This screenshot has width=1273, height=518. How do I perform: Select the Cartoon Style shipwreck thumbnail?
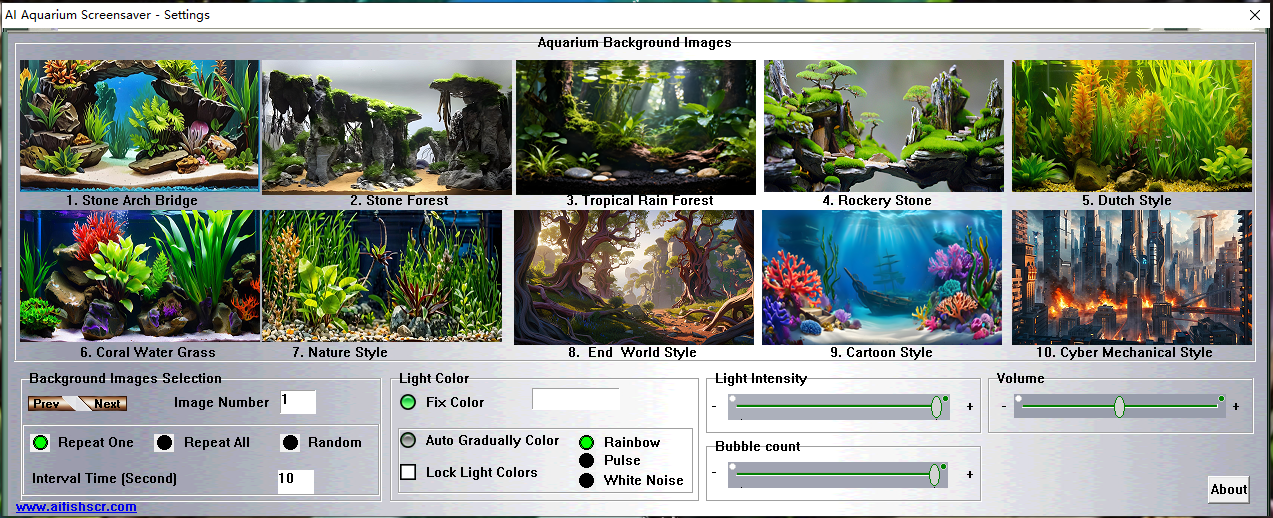tap(882, 277)
